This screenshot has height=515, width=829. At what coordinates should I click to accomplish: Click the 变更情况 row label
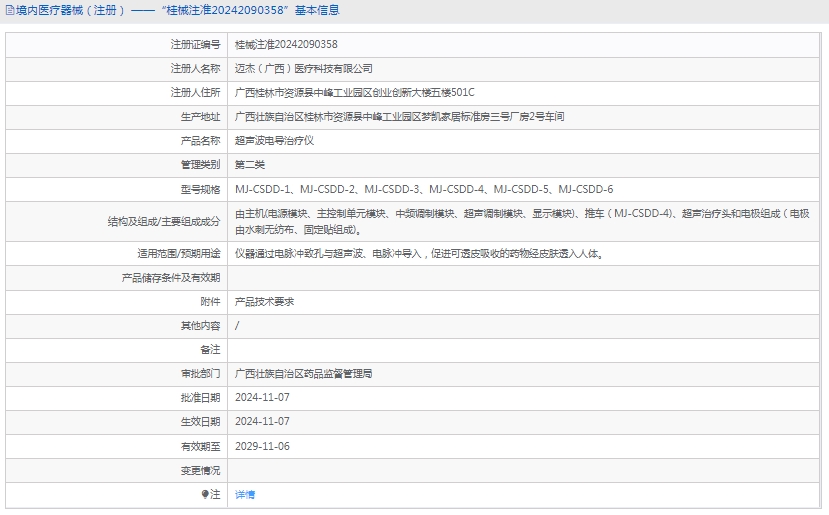pos(200,470)
